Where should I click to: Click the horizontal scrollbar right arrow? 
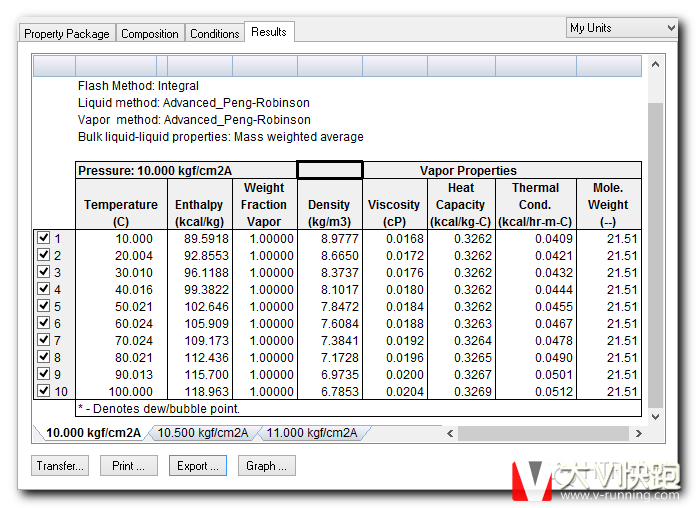click(638, 433)
